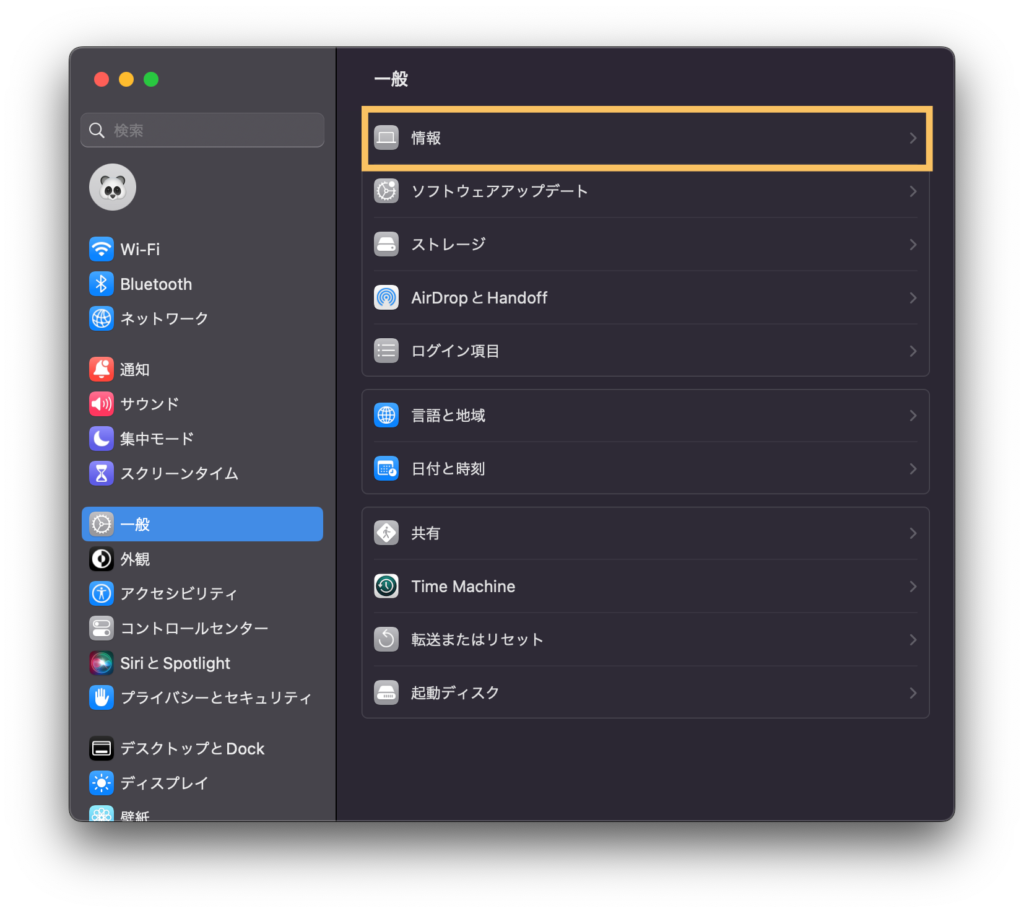Click the Siri と Spotlight icon

point(101,663)
